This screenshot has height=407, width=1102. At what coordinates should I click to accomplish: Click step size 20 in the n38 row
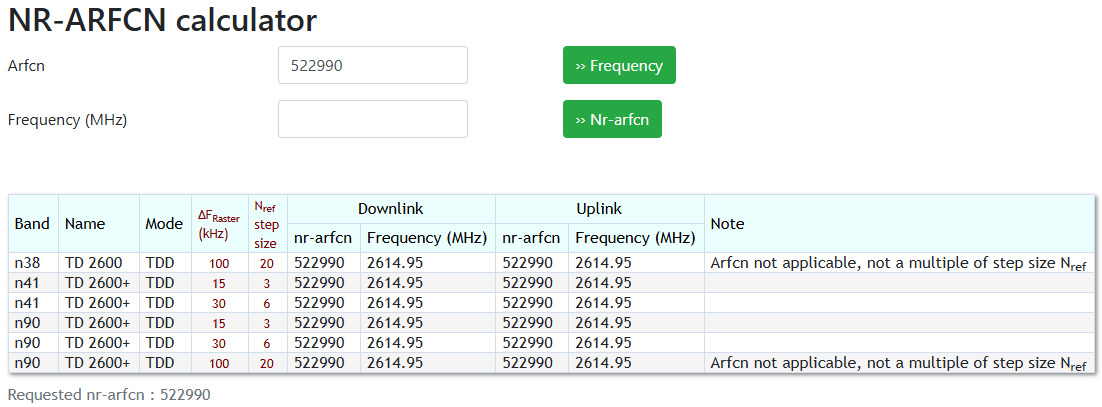point(267,263)
